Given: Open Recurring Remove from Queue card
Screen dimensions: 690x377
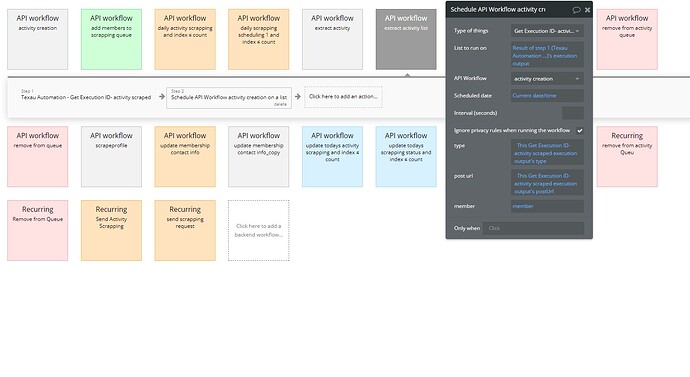Looking at the screenshot, I should click(37, 231).
